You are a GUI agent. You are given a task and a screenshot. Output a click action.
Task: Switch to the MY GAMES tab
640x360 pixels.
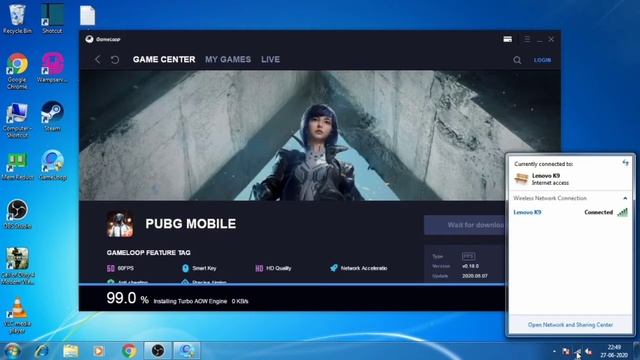pos(228,60)
